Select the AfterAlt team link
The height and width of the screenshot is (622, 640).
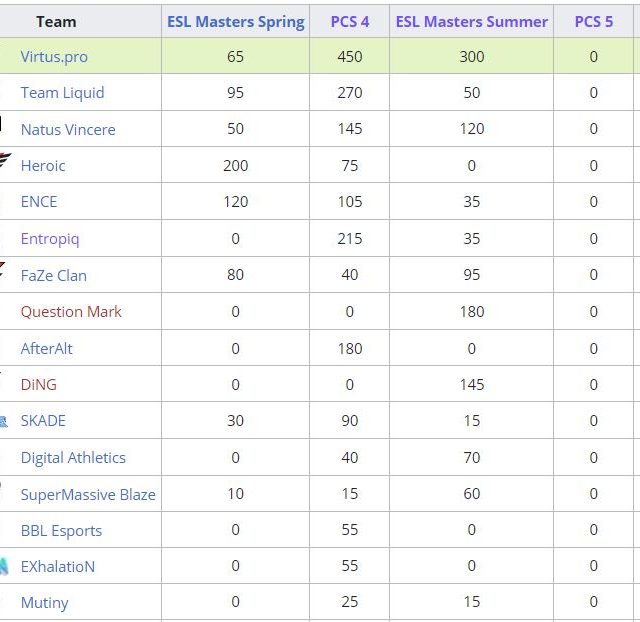(x=47, y=348)
